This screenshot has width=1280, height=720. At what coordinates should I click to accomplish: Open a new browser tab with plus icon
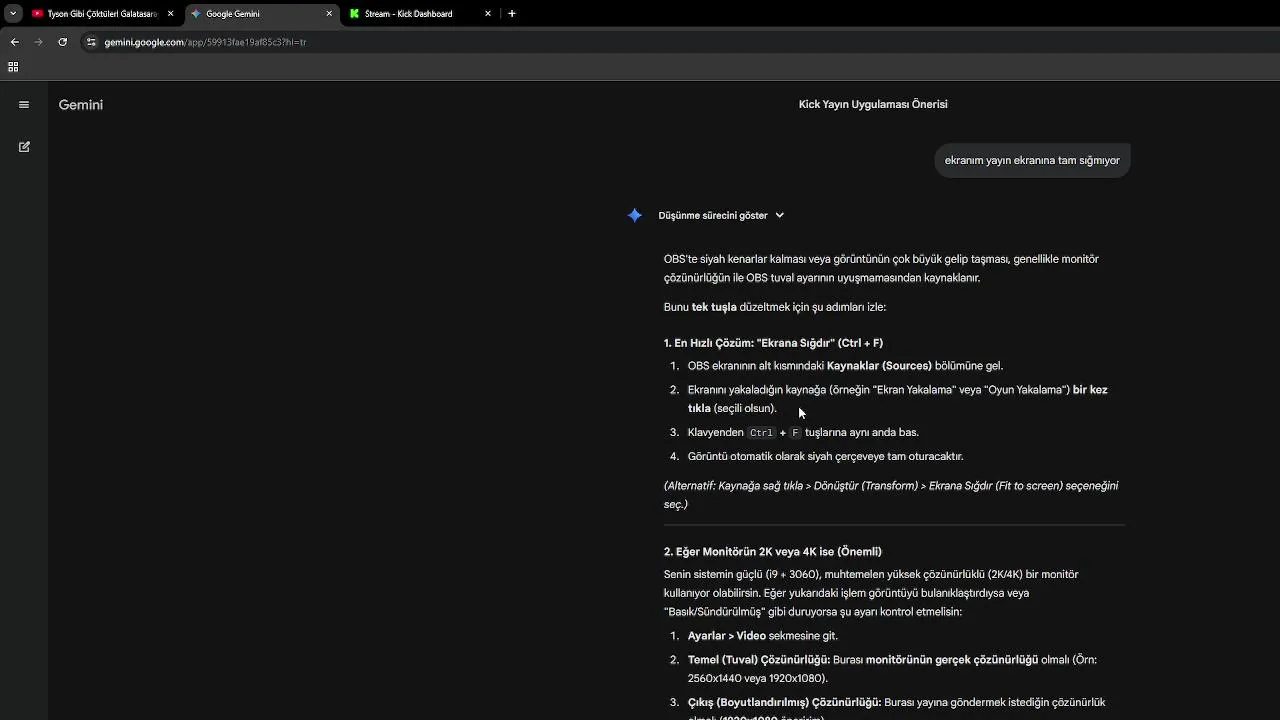512,14
